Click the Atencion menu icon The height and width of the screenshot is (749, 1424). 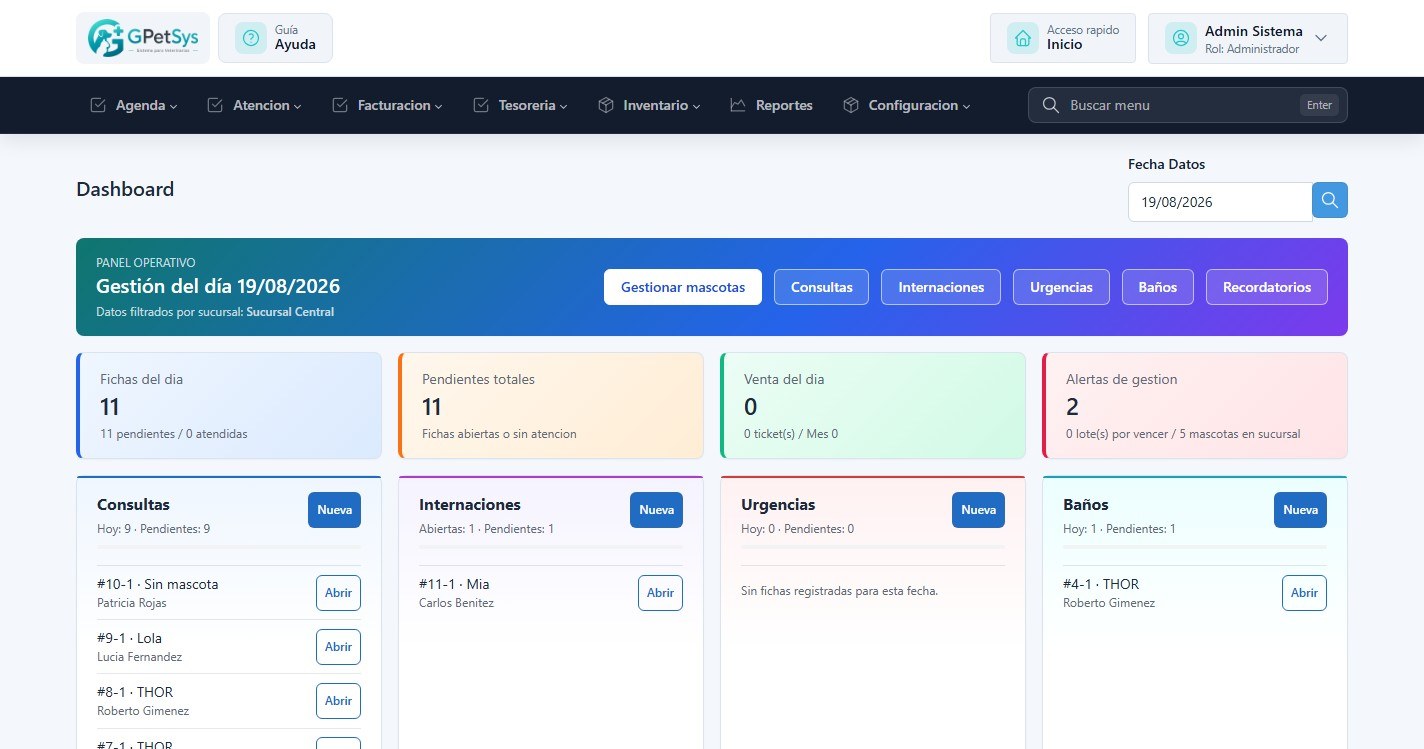coord(215,105)
